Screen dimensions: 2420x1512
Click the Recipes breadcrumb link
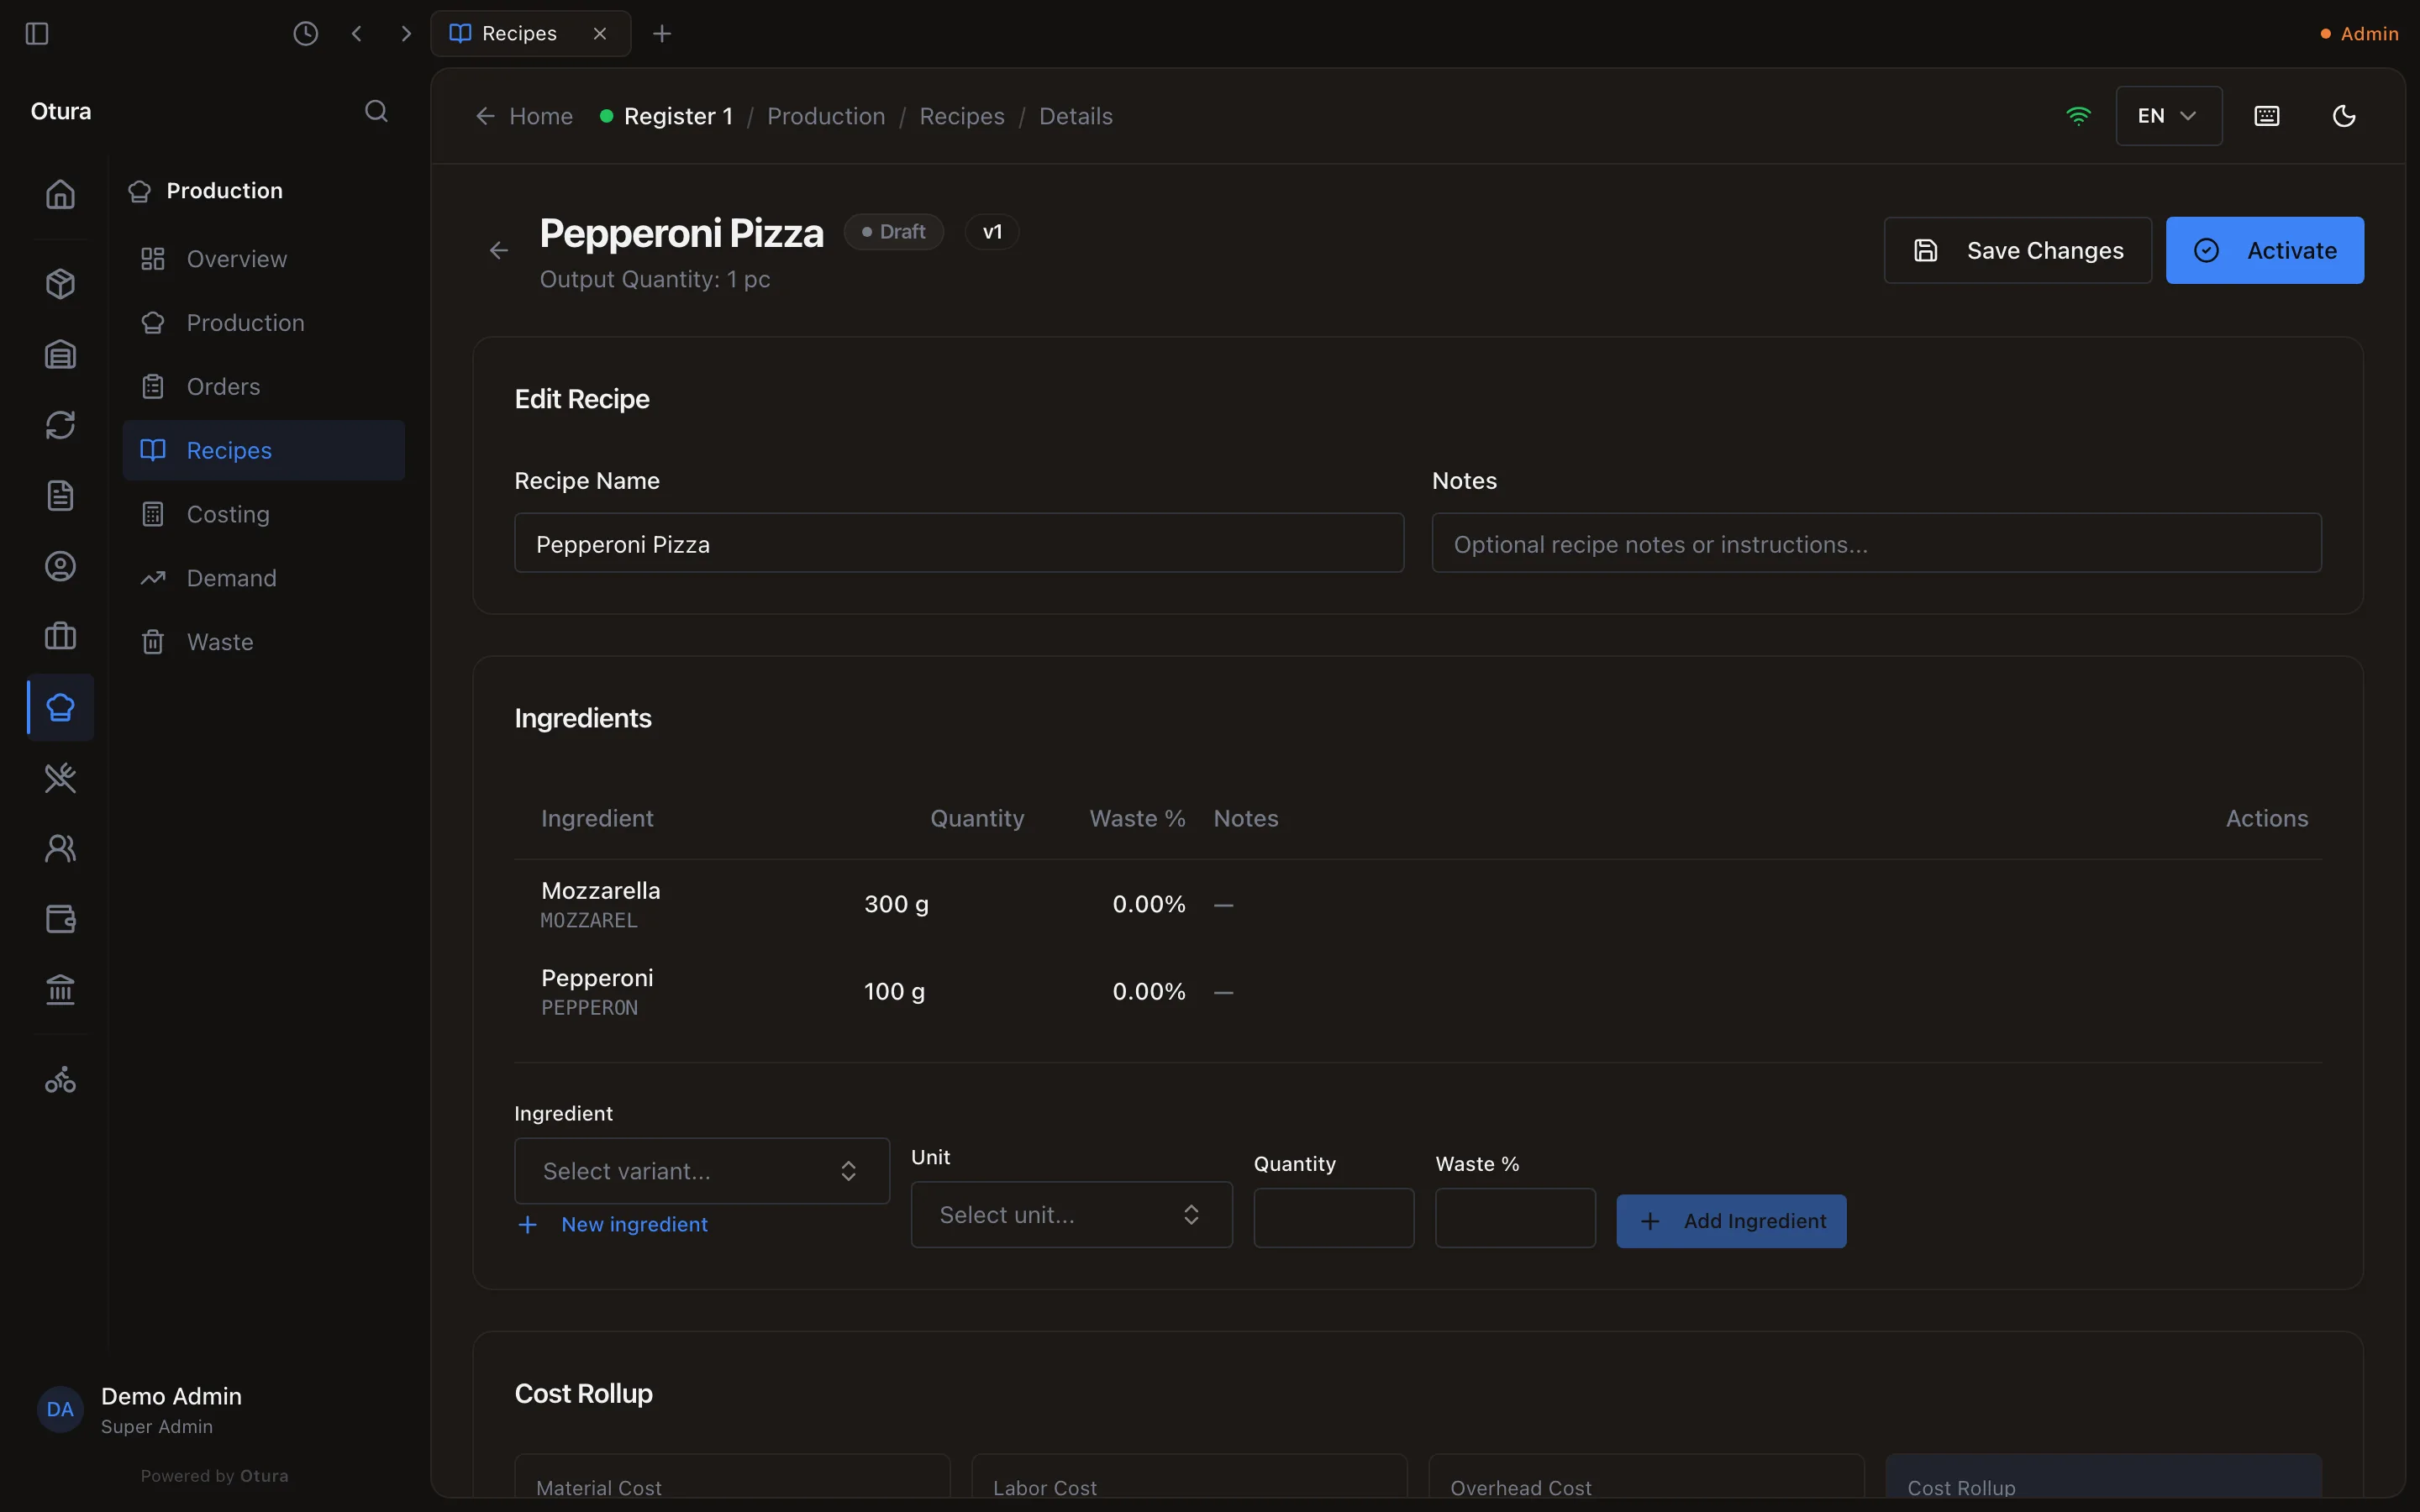pyautogui.click(x=962, y=117)
